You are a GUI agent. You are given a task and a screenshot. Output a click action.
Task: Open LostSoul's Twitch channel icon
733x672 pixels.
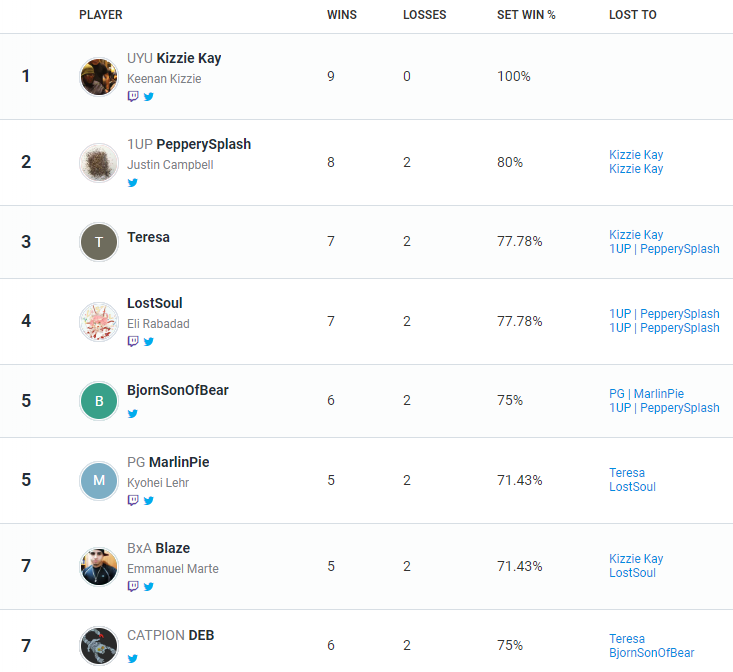pos(133,341)
